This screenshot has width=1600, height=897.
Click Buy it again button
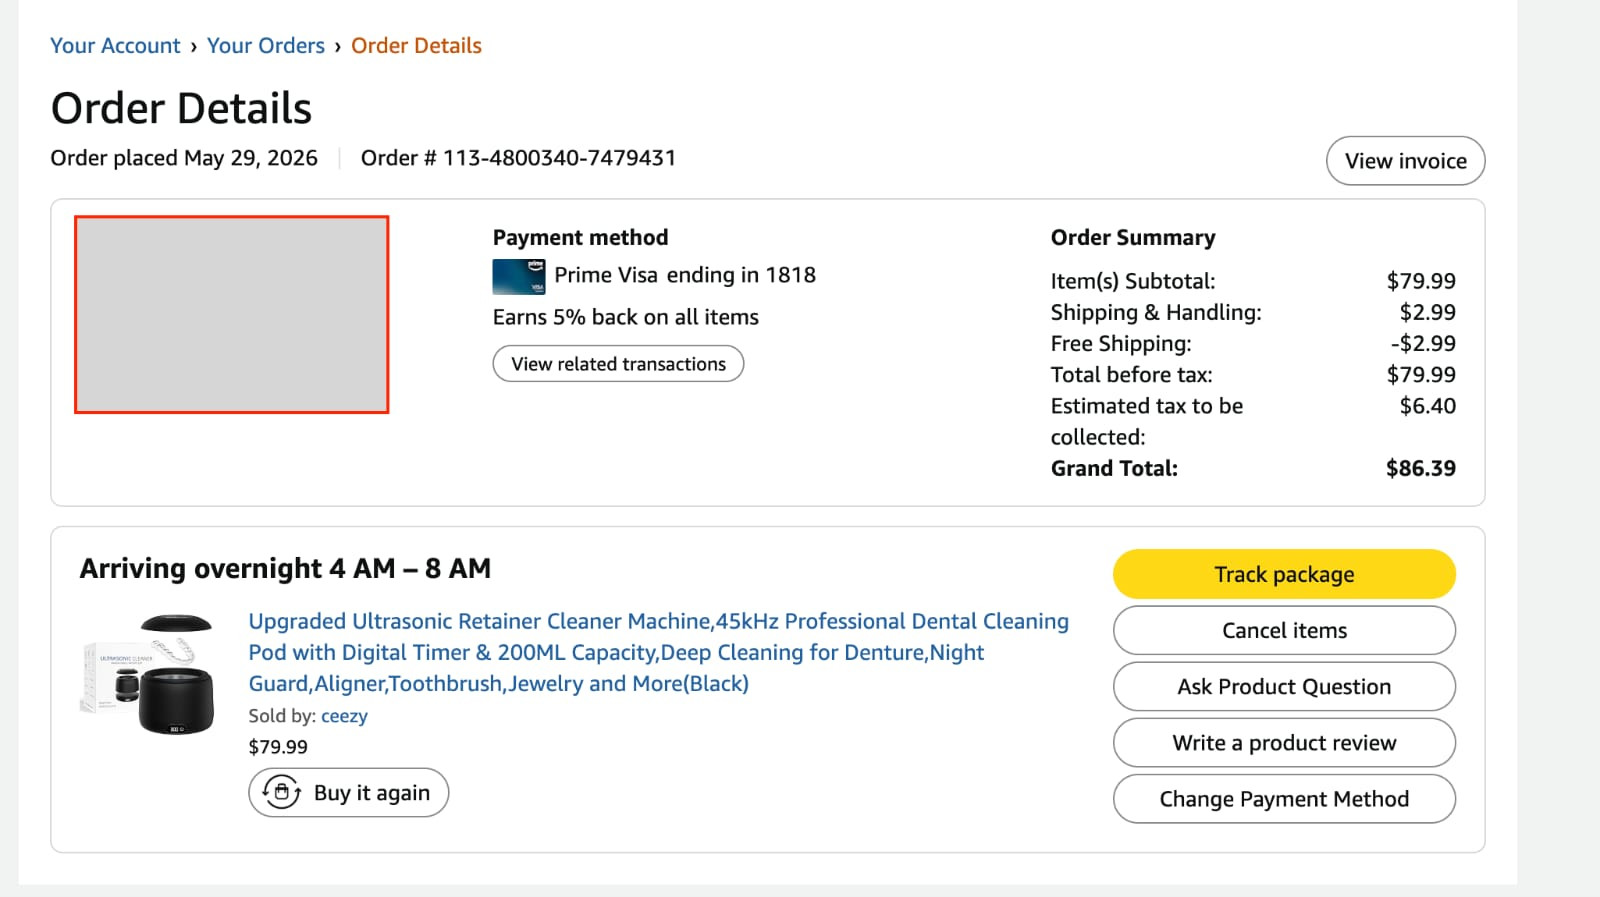[349, 793]
